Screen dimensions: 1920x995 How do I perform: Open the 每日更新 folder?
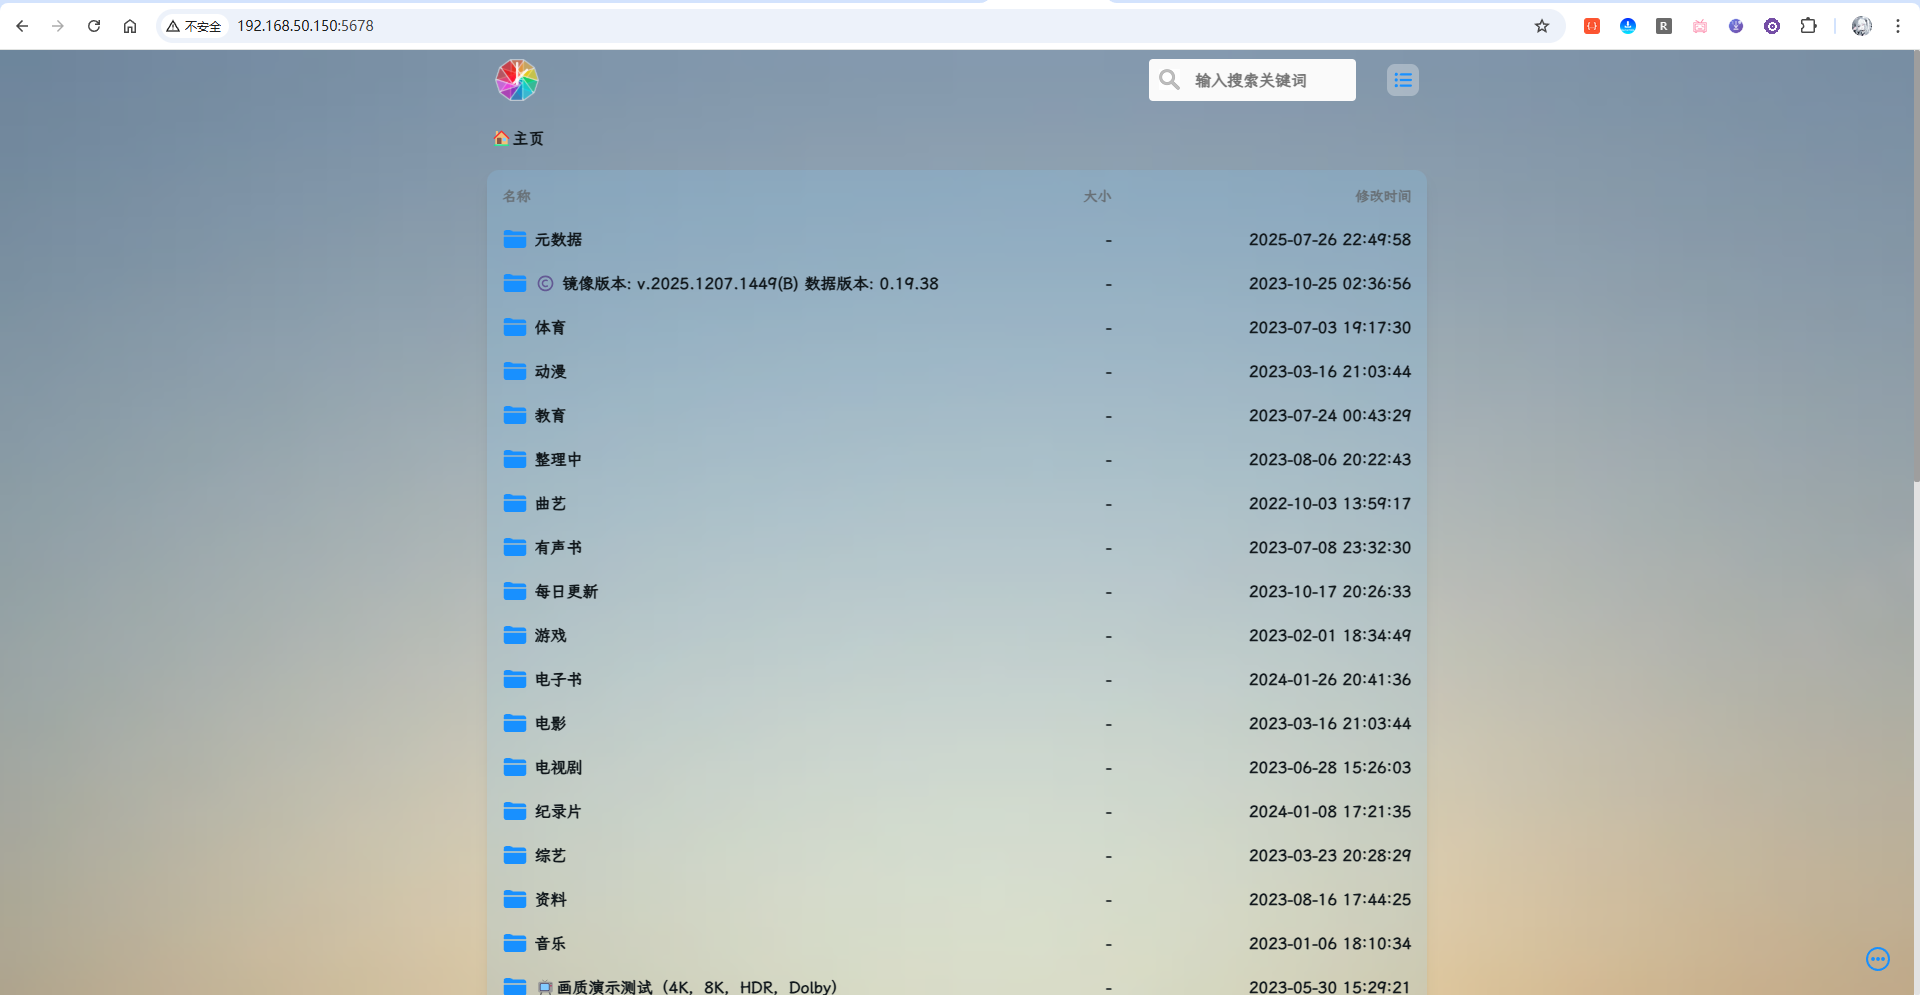(566, 592)
